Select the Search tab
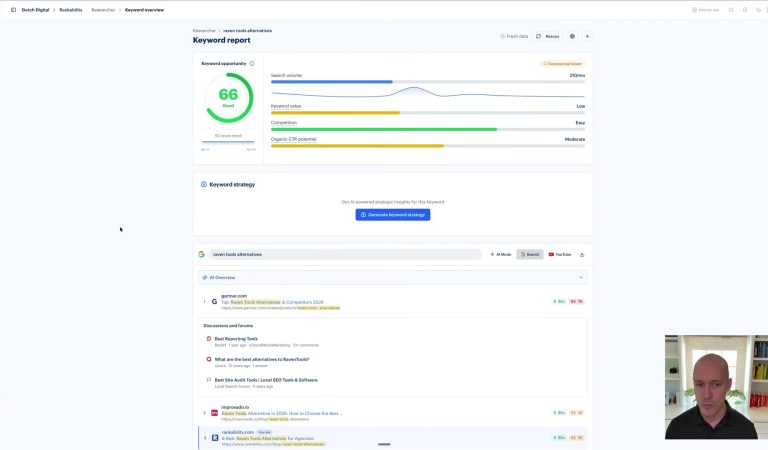Screen dimensions: 768x450 click(529, 254)
